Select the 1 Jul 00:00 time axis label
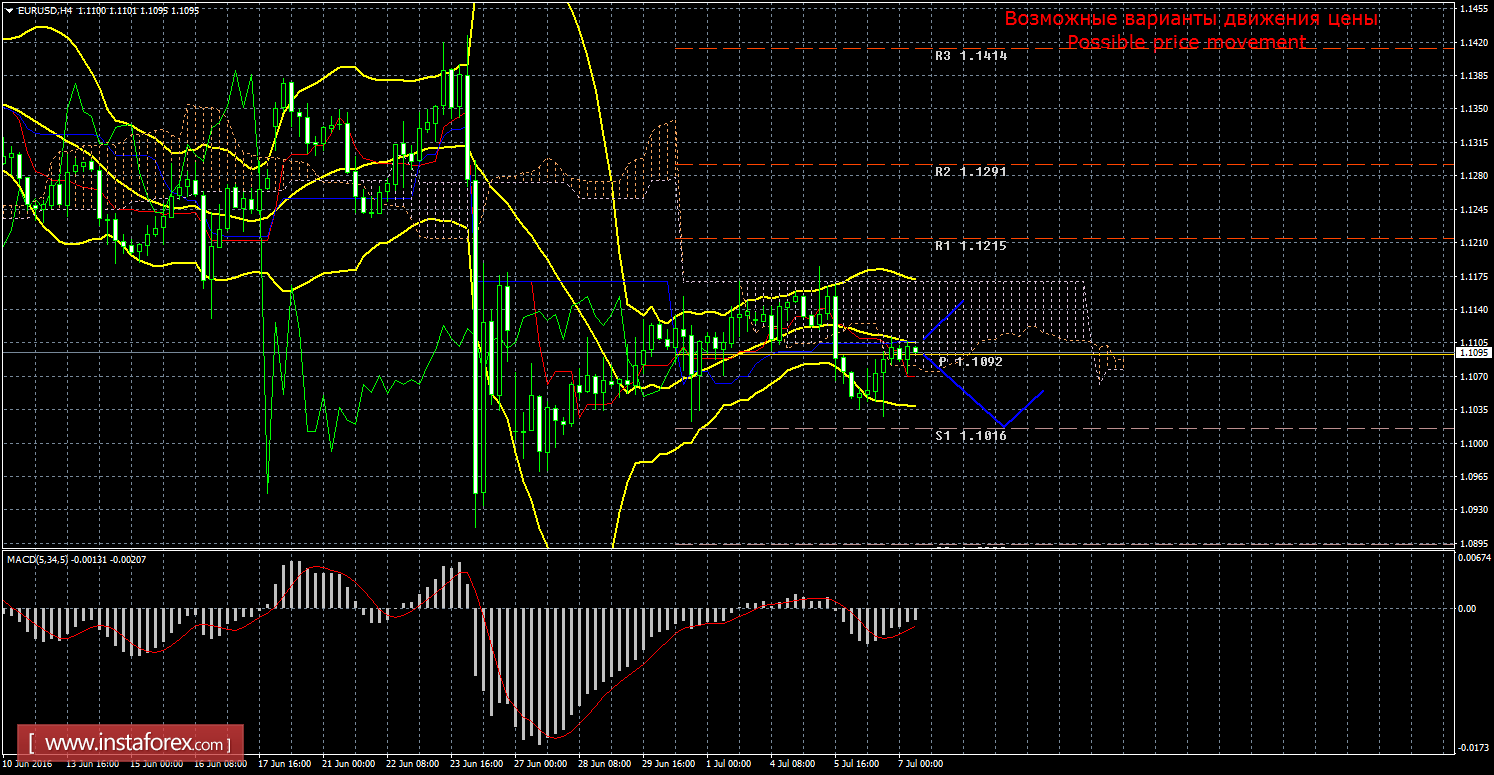Screen dimensions: 1494x775 pyautogui.click(x=729, y=763)
